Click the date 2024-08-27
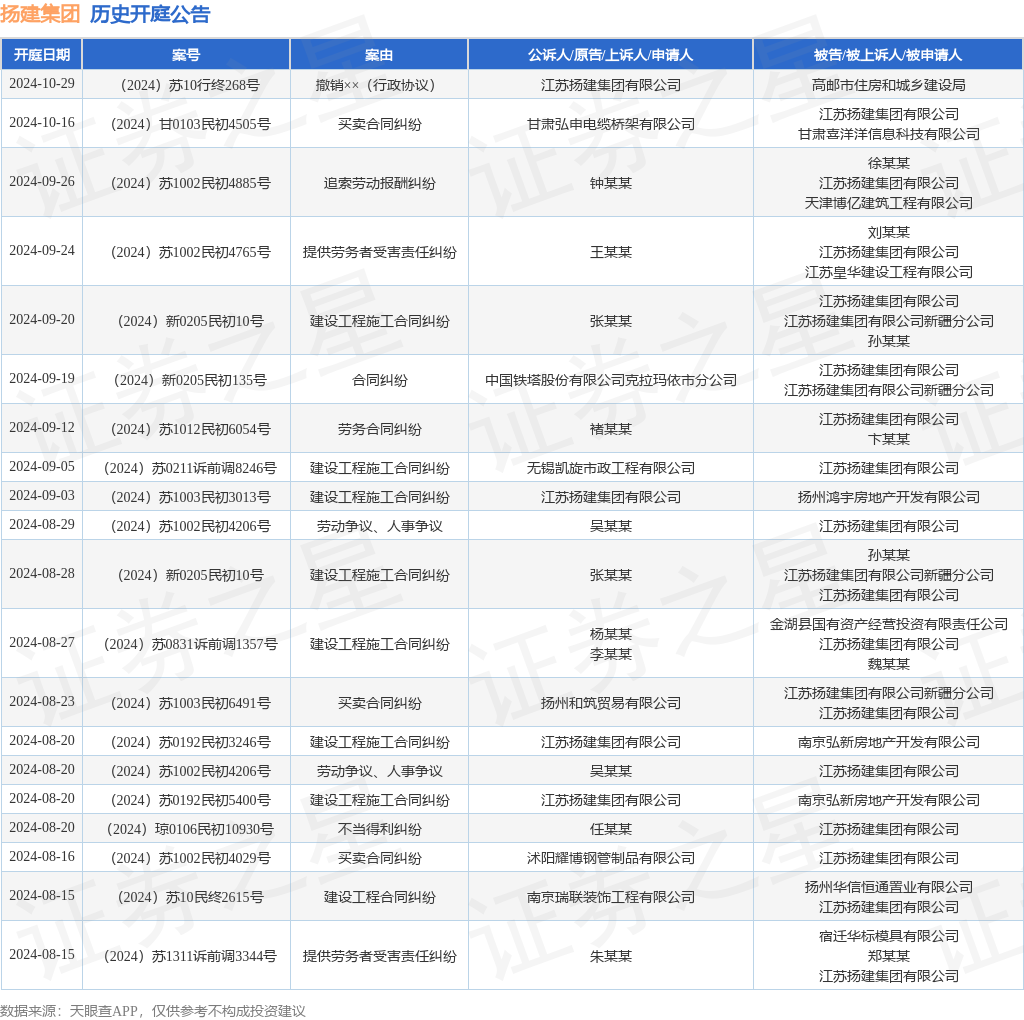 coord(42,643)
